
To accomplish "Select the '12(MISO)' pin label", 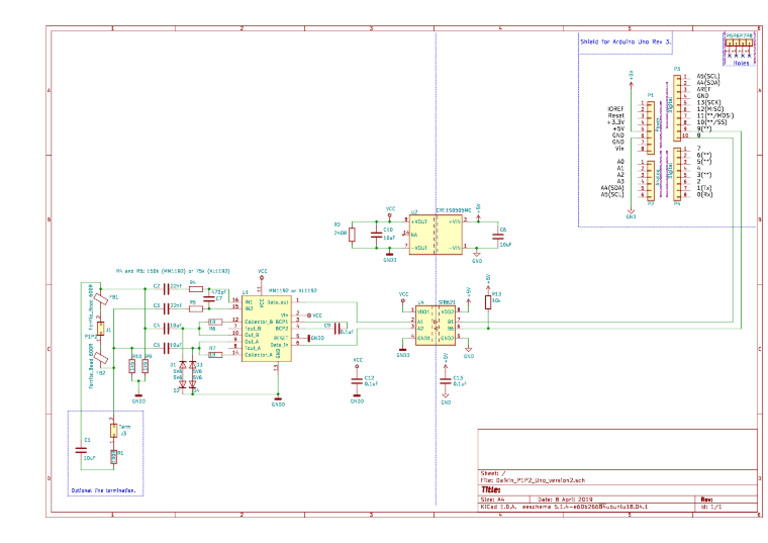I will click(711, 109).
